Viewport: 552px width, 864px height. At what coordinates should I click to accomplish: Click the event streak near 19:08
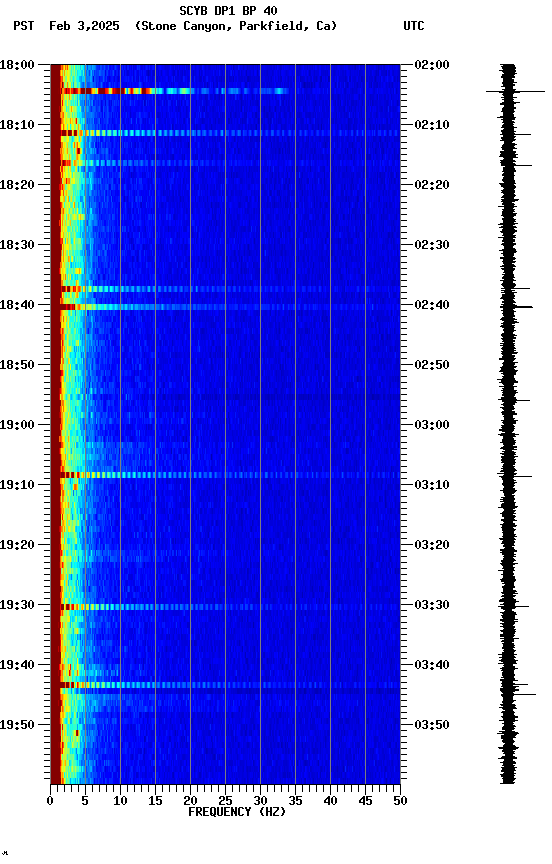point(230,475)
